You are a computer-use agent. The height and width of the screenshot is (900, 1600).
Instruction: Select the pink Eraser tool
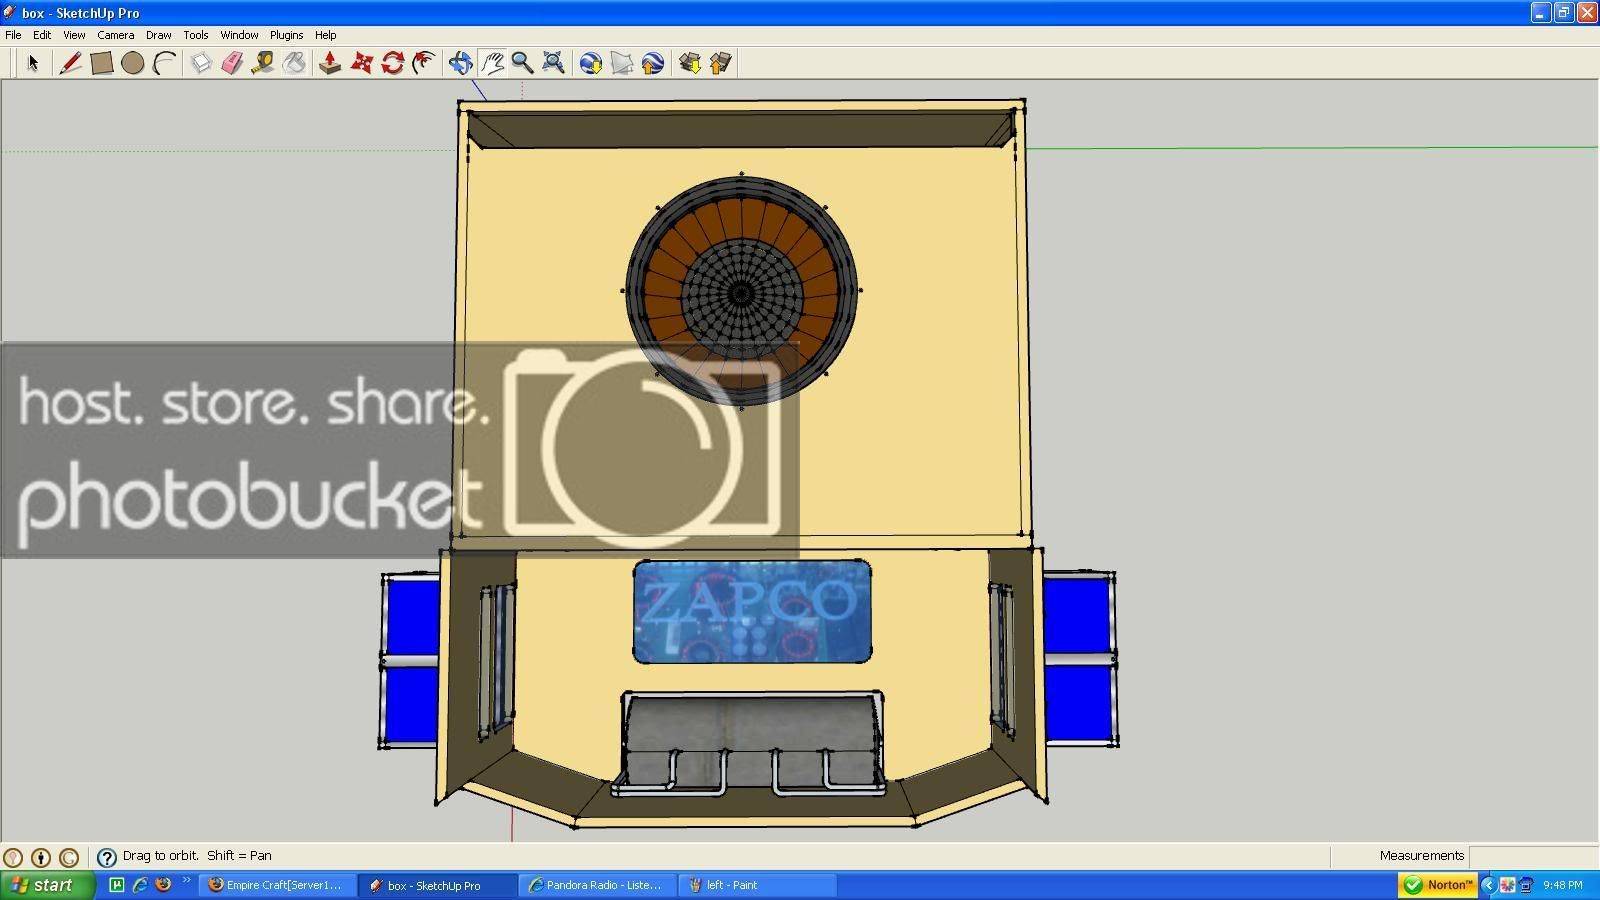click(x=232, y=63)
